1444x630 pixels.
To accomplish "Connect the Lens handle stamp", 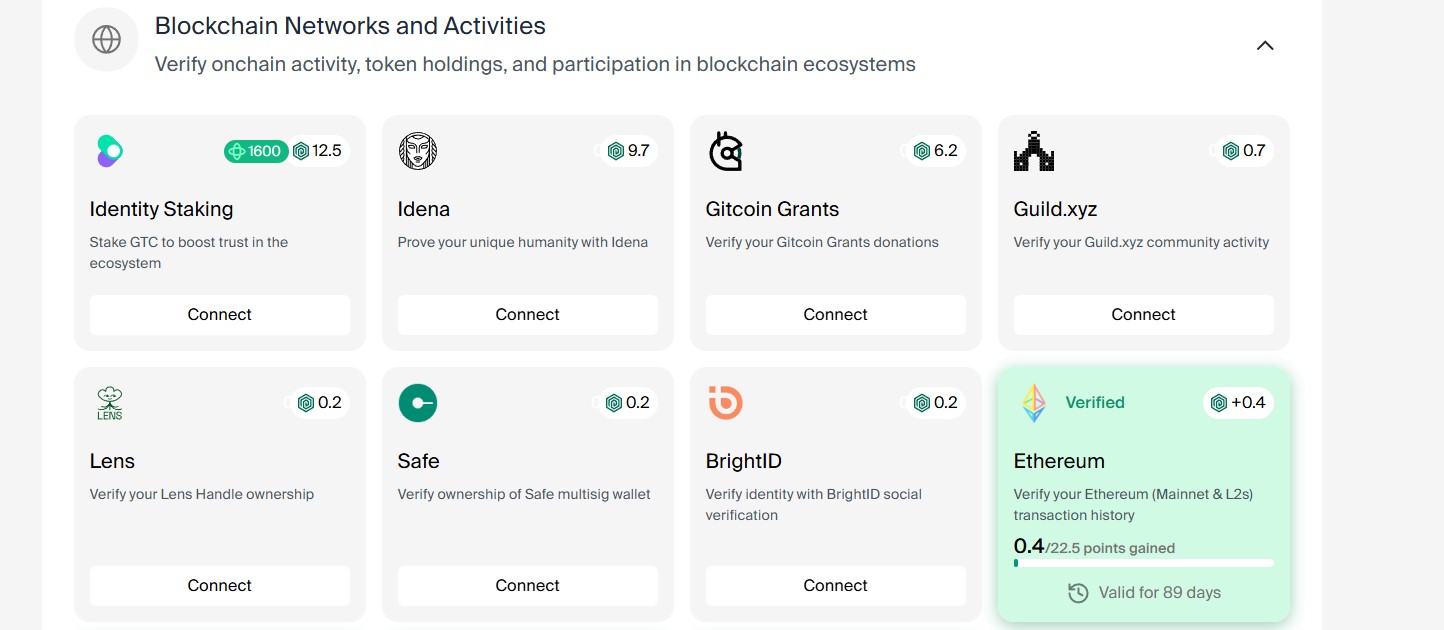I will pos(220,585).
